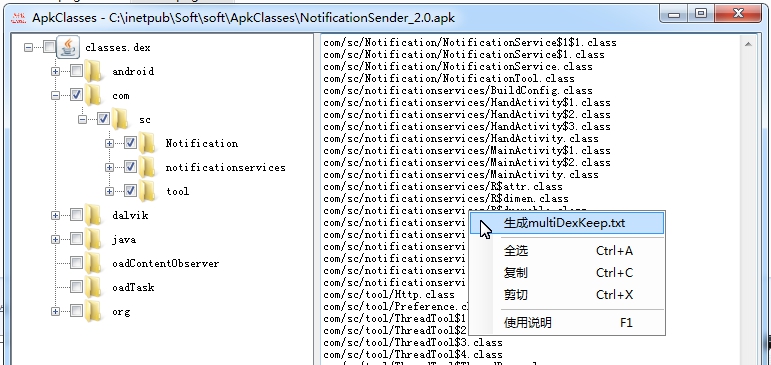Screen dimensions: 771x365
Task: Expand the org tree node
Action: 55,311
